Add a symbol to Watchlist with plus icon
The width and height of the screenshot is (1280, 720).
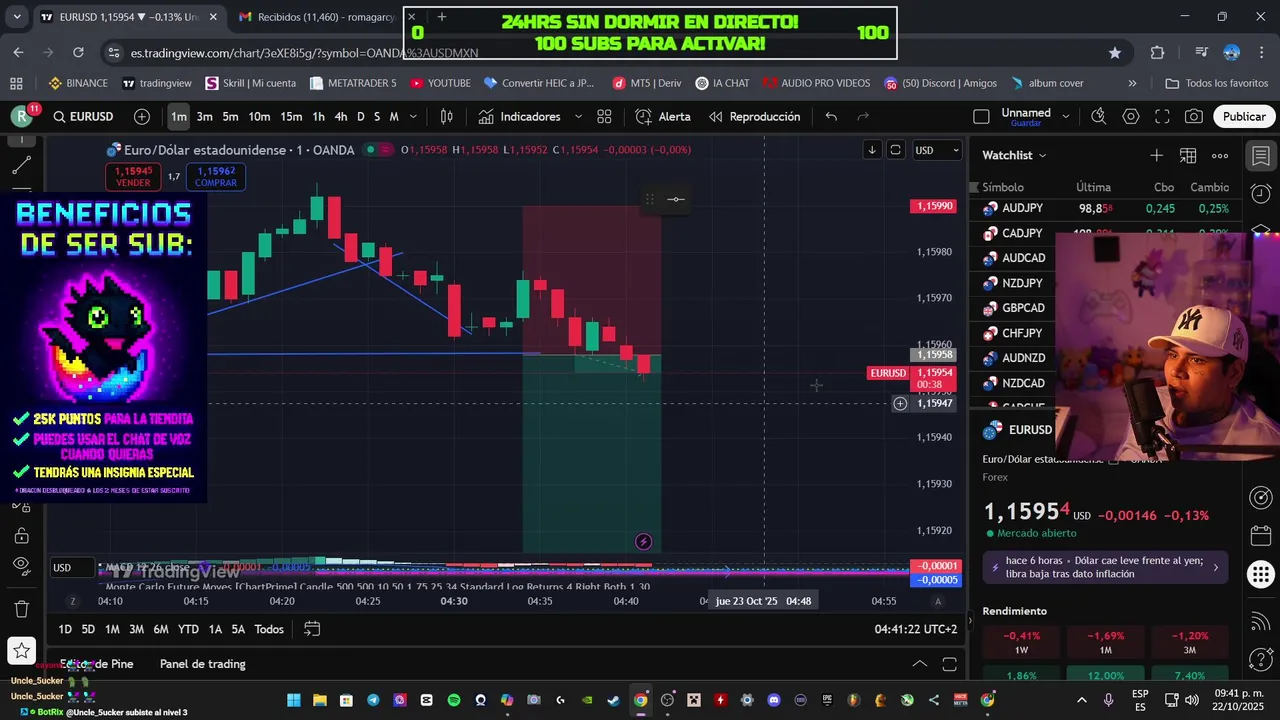[1156, 155]
